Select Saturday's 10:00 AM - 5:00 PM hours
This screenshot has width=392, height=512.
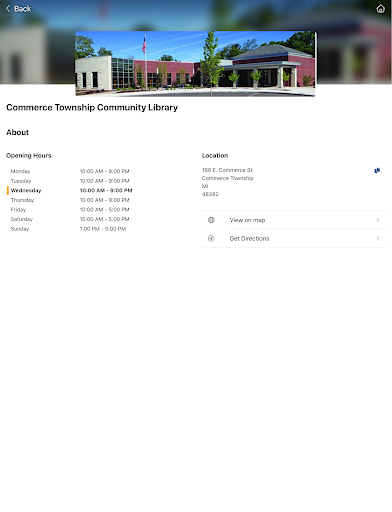[x=105, y=219]
